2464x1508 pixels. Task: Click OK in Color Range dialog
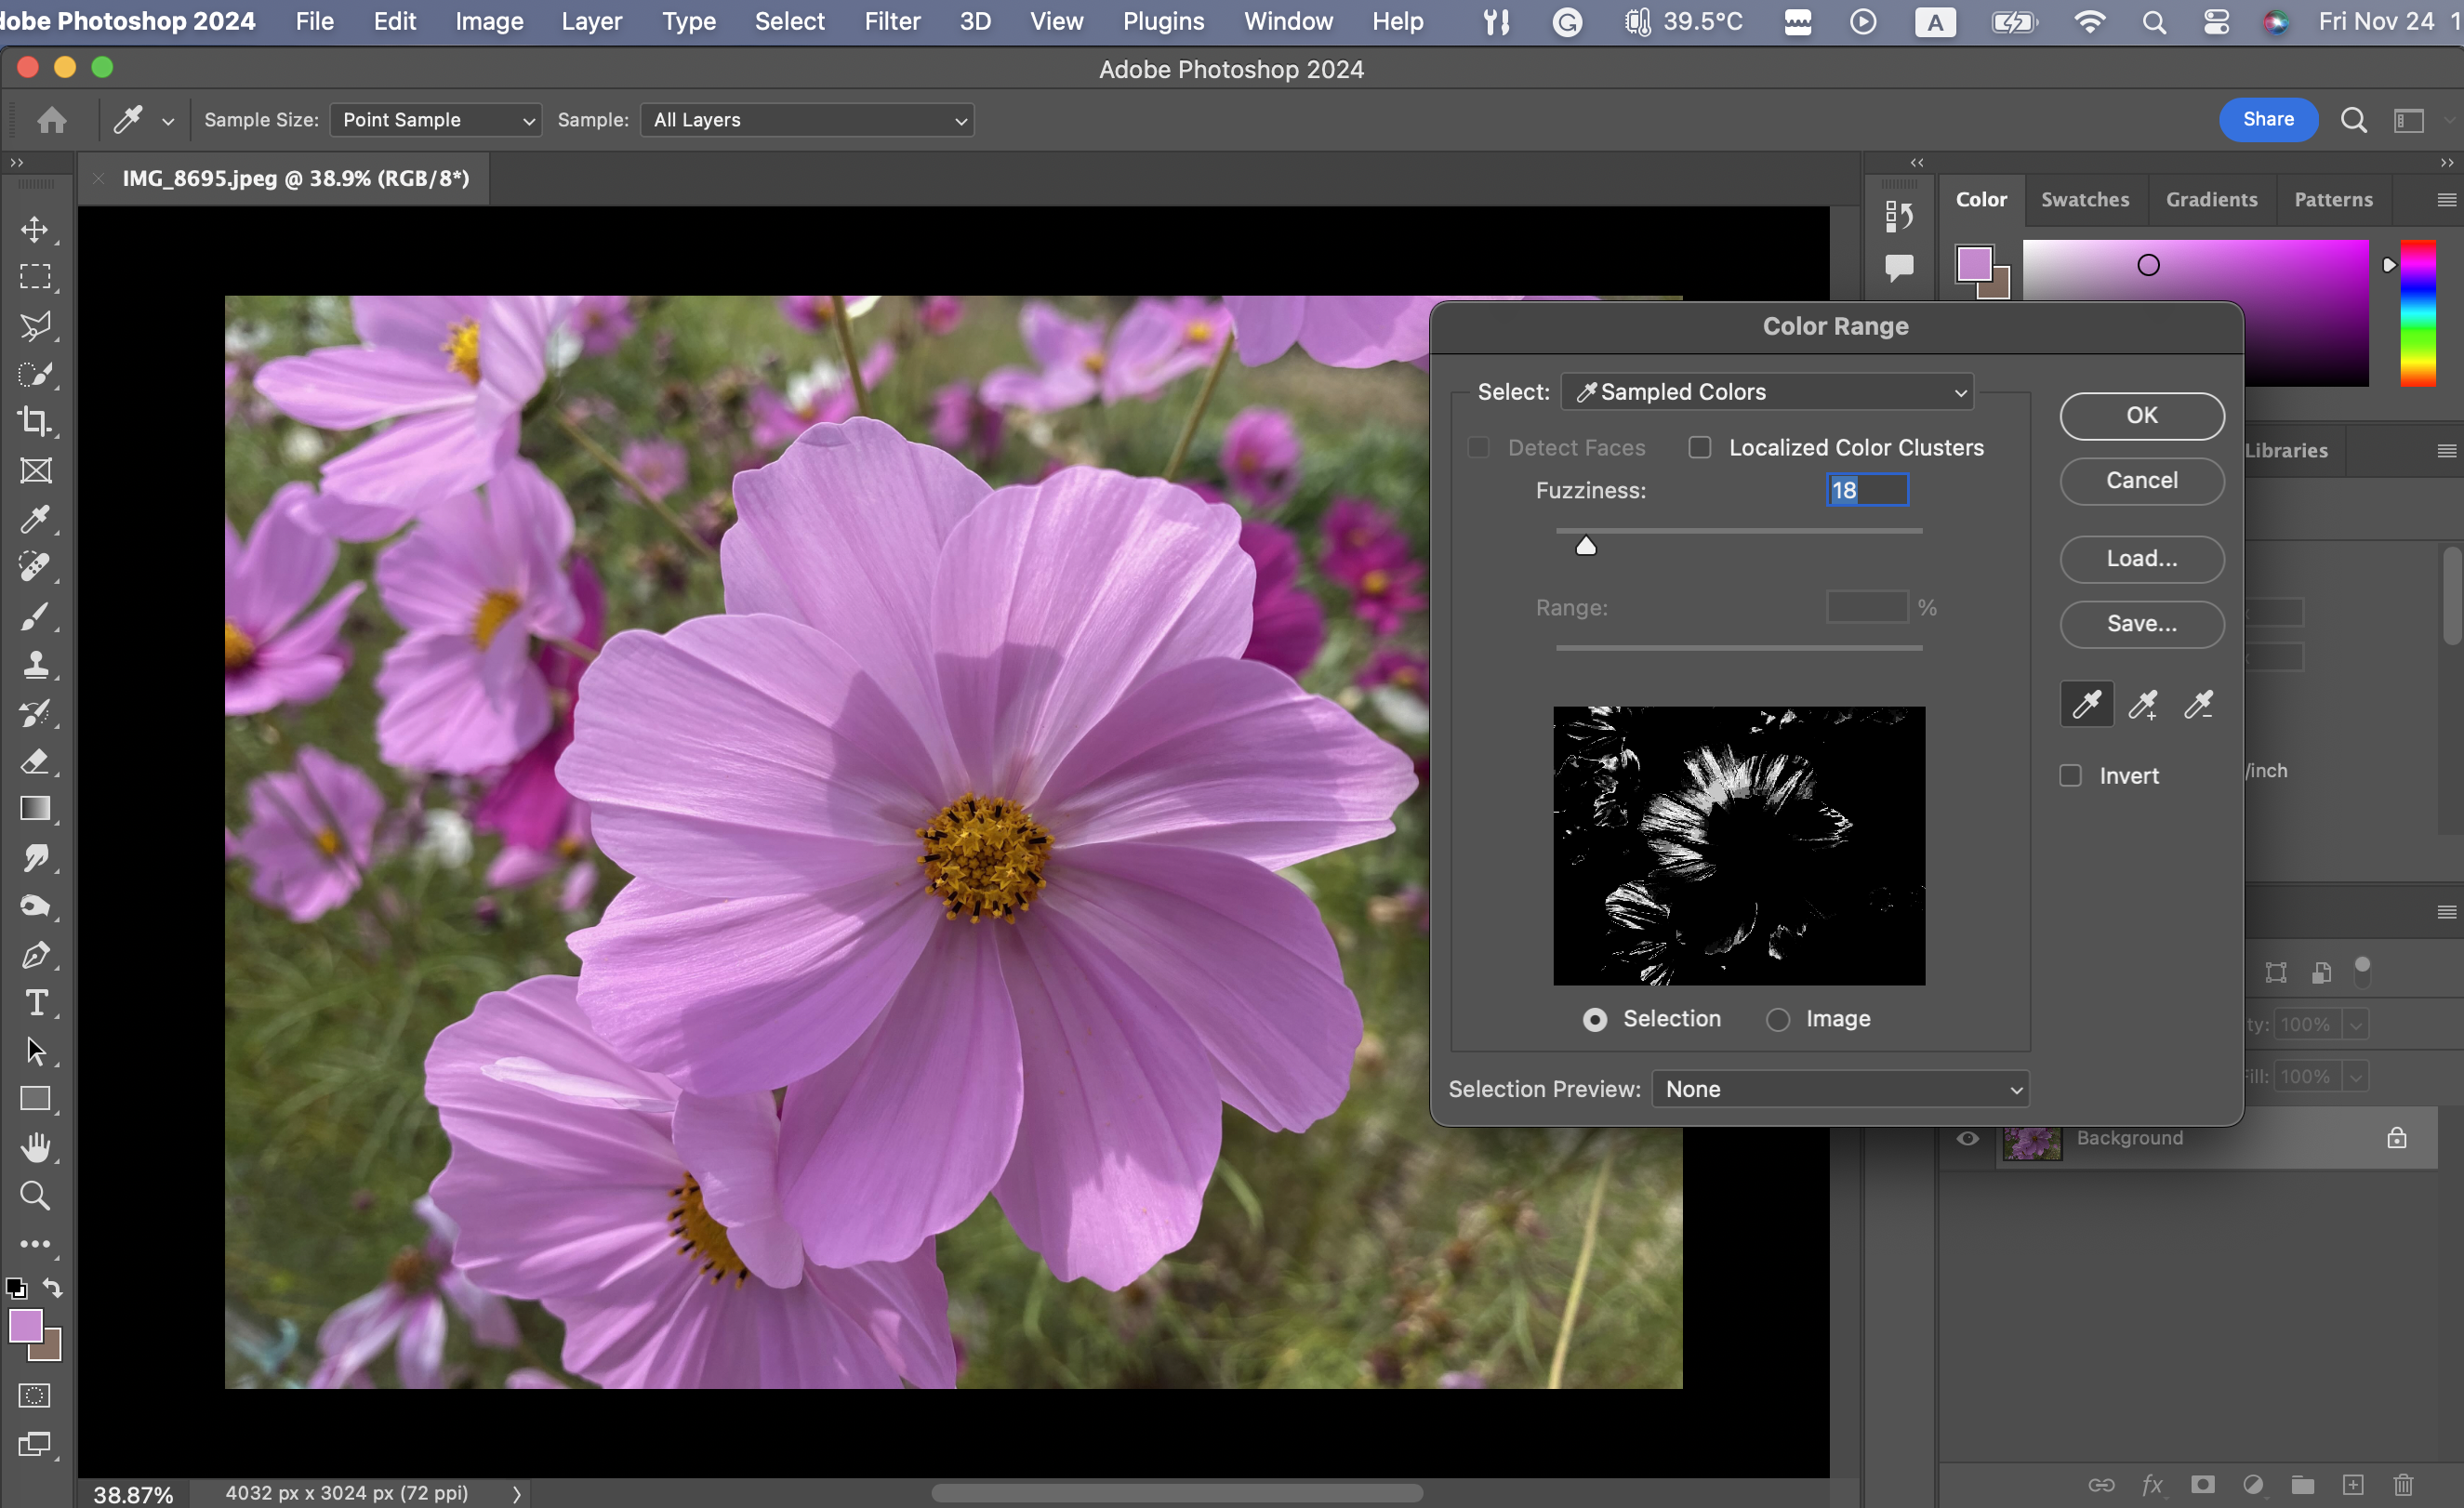tap(2141, 415)
